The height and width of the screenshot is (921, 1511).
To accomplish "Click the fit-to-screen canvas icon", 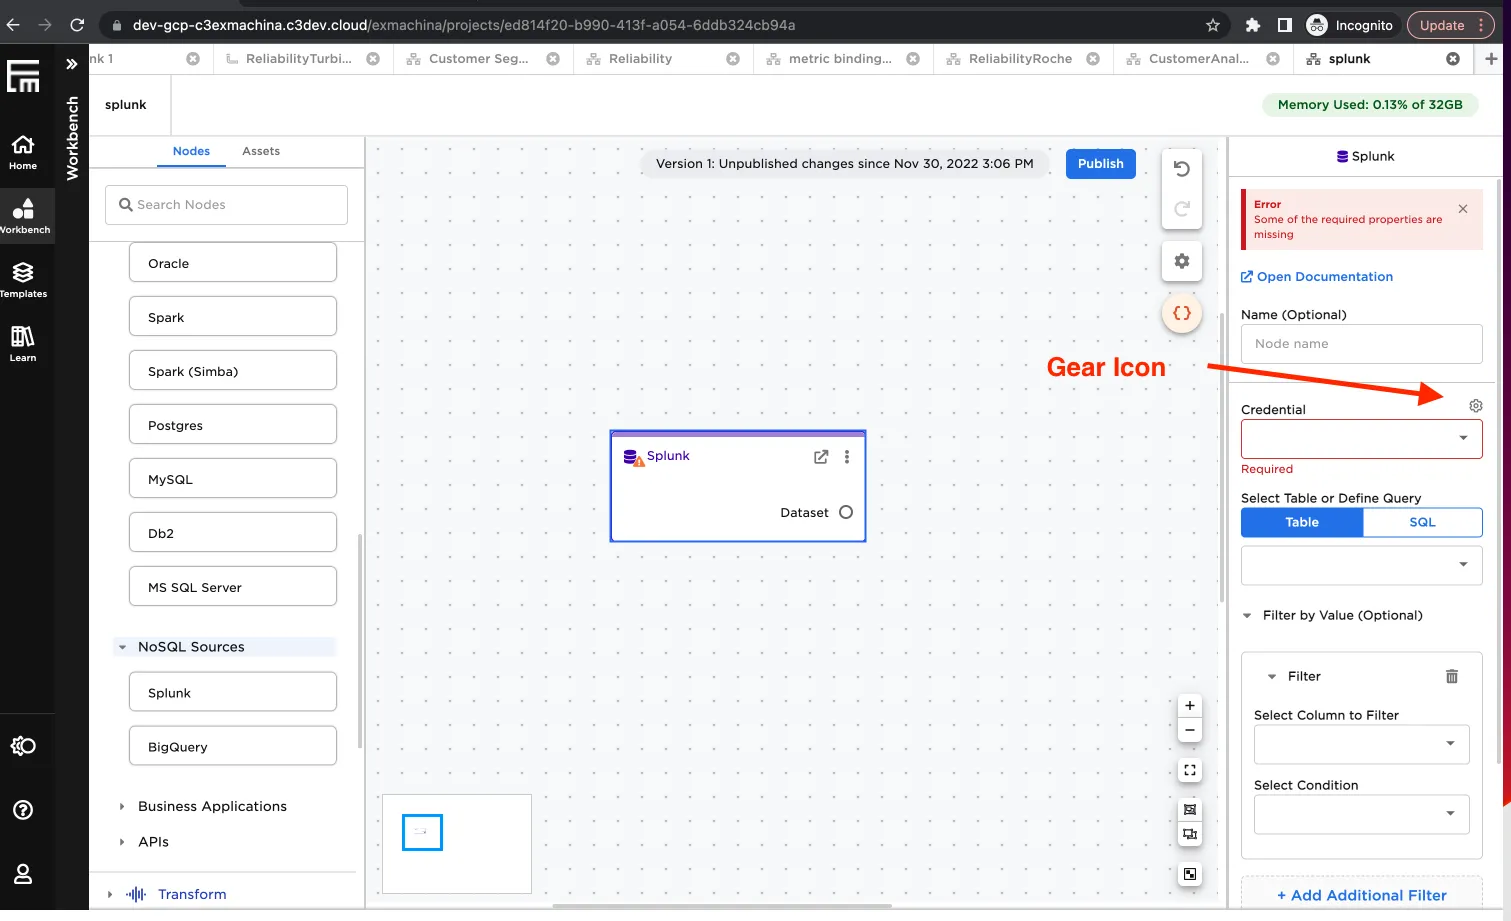I will coord(1189,770).
